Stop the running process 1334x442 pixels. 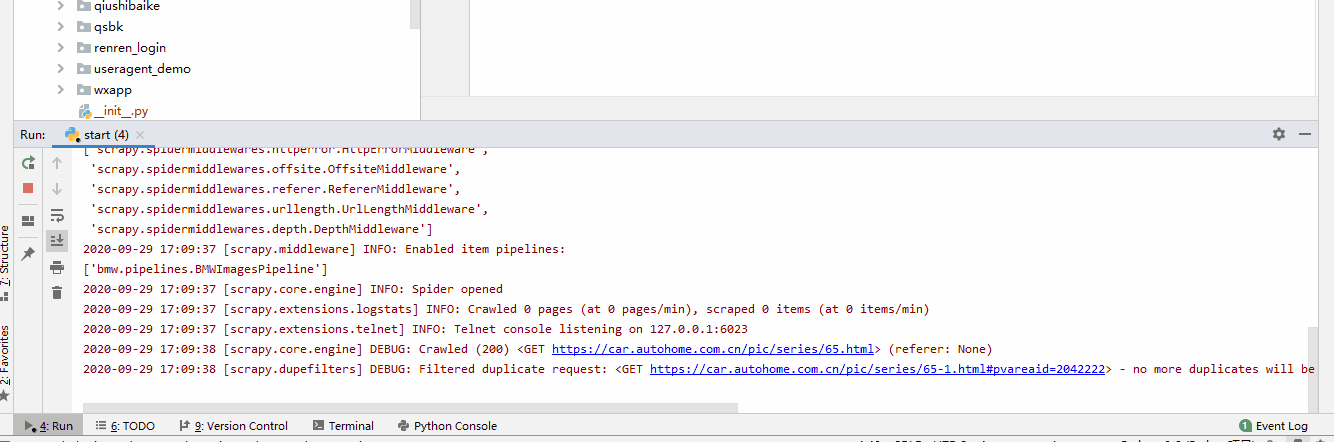(x=28, y=188)
